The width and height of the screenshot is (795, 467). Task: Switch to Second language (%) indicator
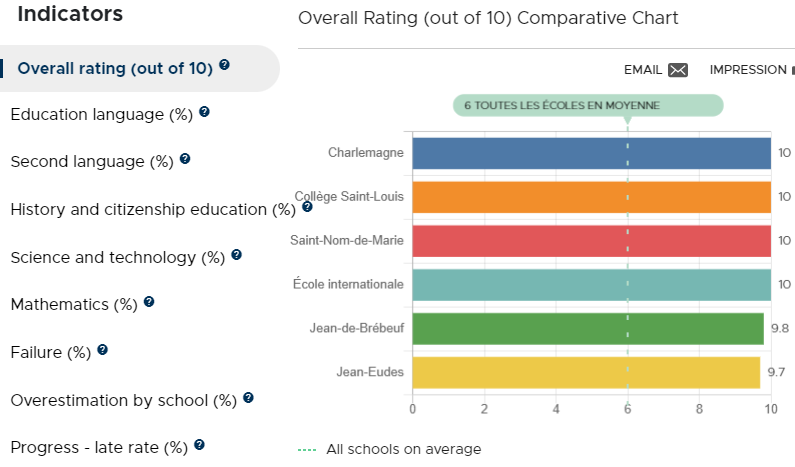click(92, 162)
